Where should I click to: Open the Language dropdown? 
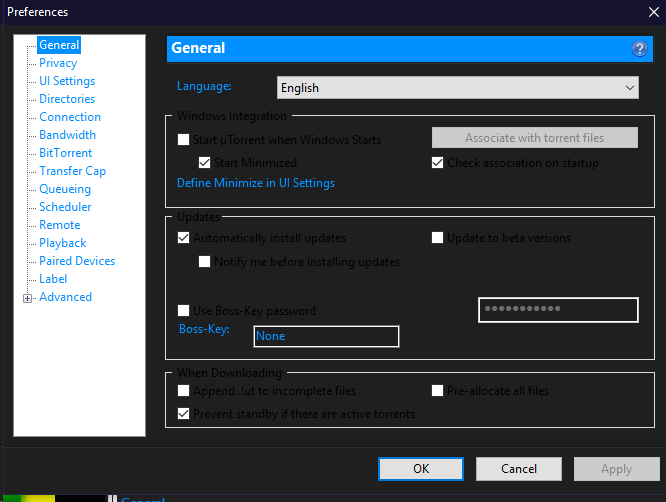(x=457, y=88)
